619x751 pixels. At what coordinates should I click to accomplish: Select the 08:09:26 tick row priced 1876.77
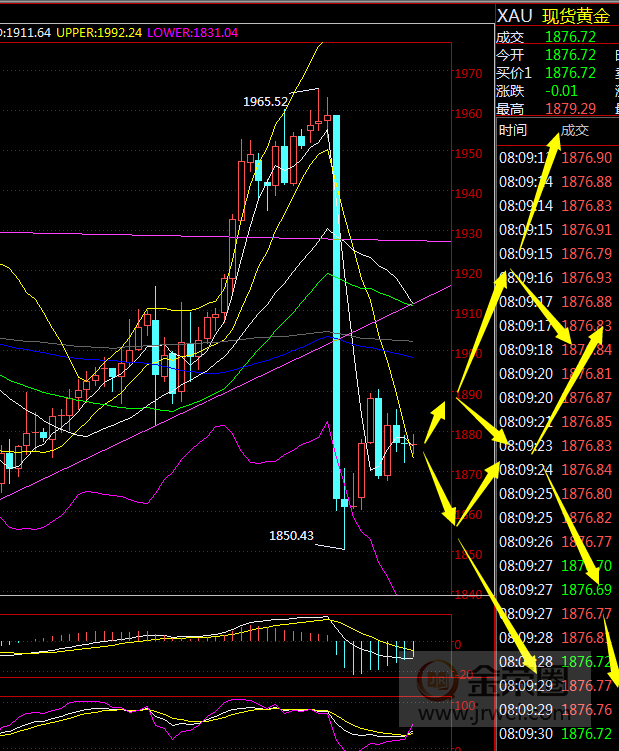pyautogui.click(x=556, y=541)
